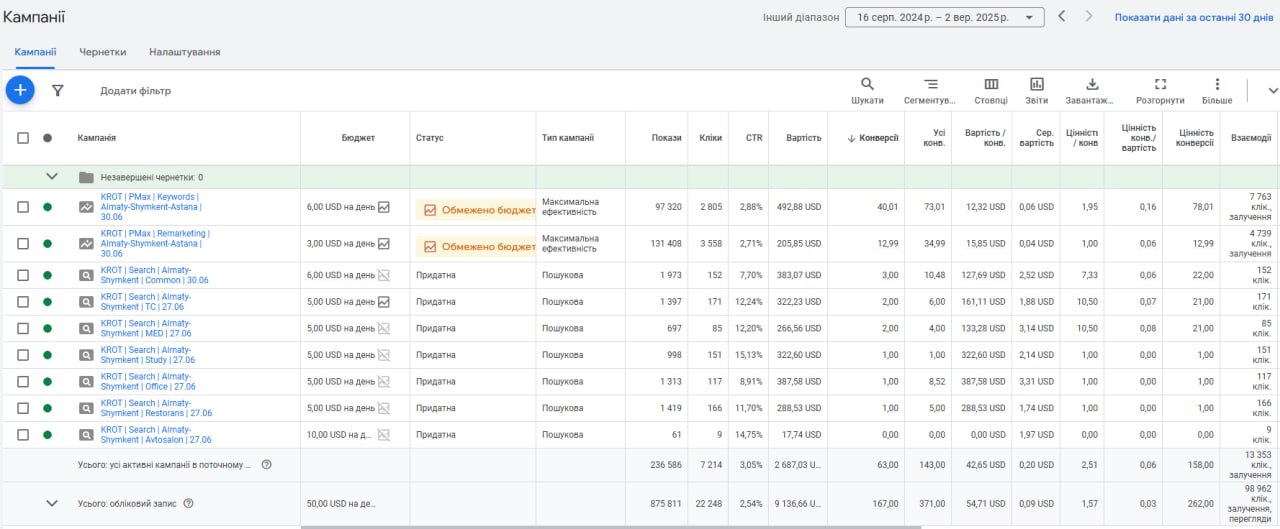The width and height of the screenshot is (1280, 529).
Task: Switch to the Чернетки tab
Action: (103, 52)
